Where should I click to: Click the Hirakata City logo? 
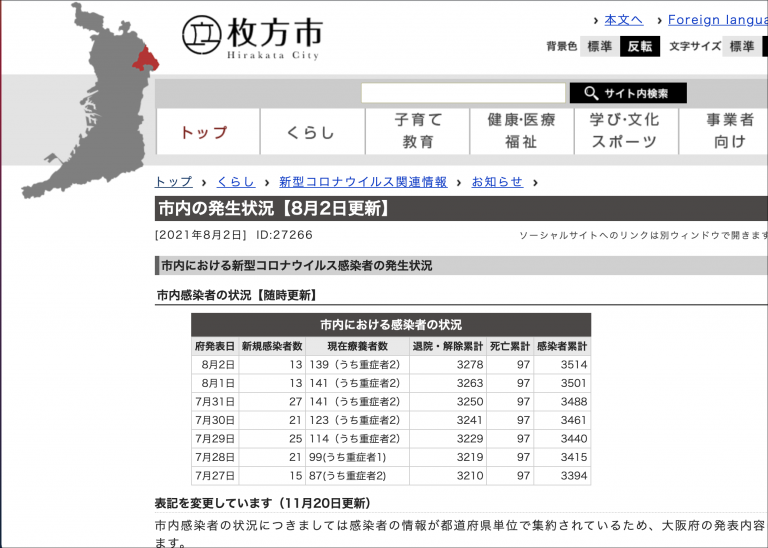coord(252,37)
